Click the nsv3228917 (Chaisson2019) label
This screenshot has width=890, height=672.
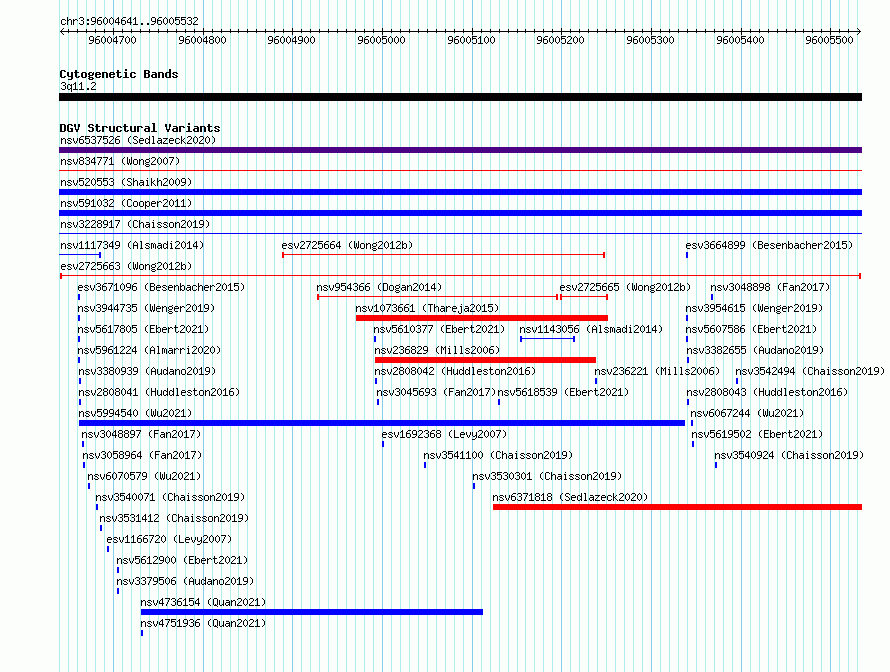[135, 224]
